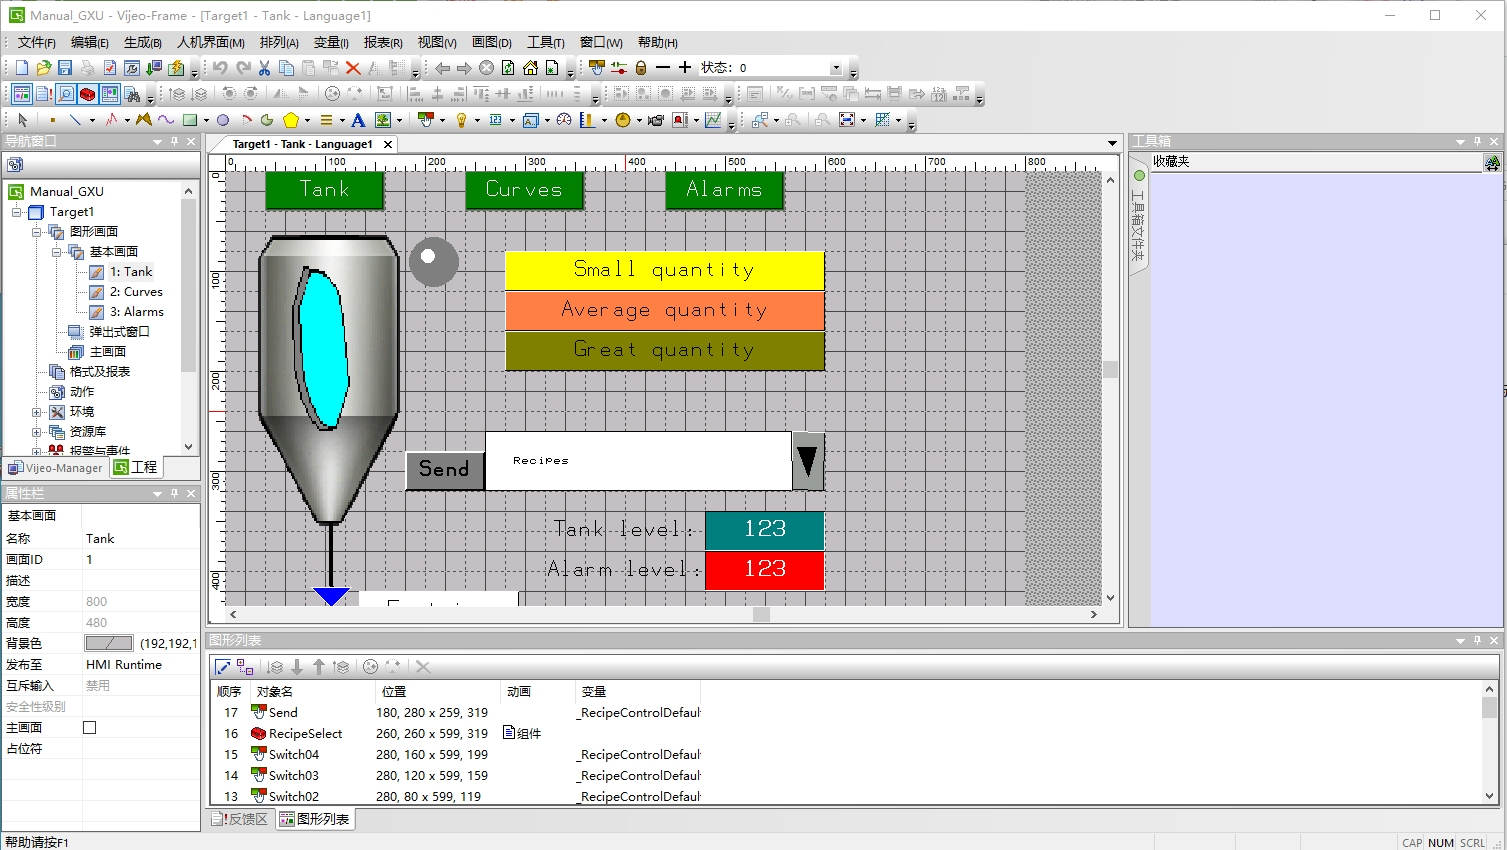
Task: Click the plus next-state icon
Action: pyautogui.click(x=685, y=67)
